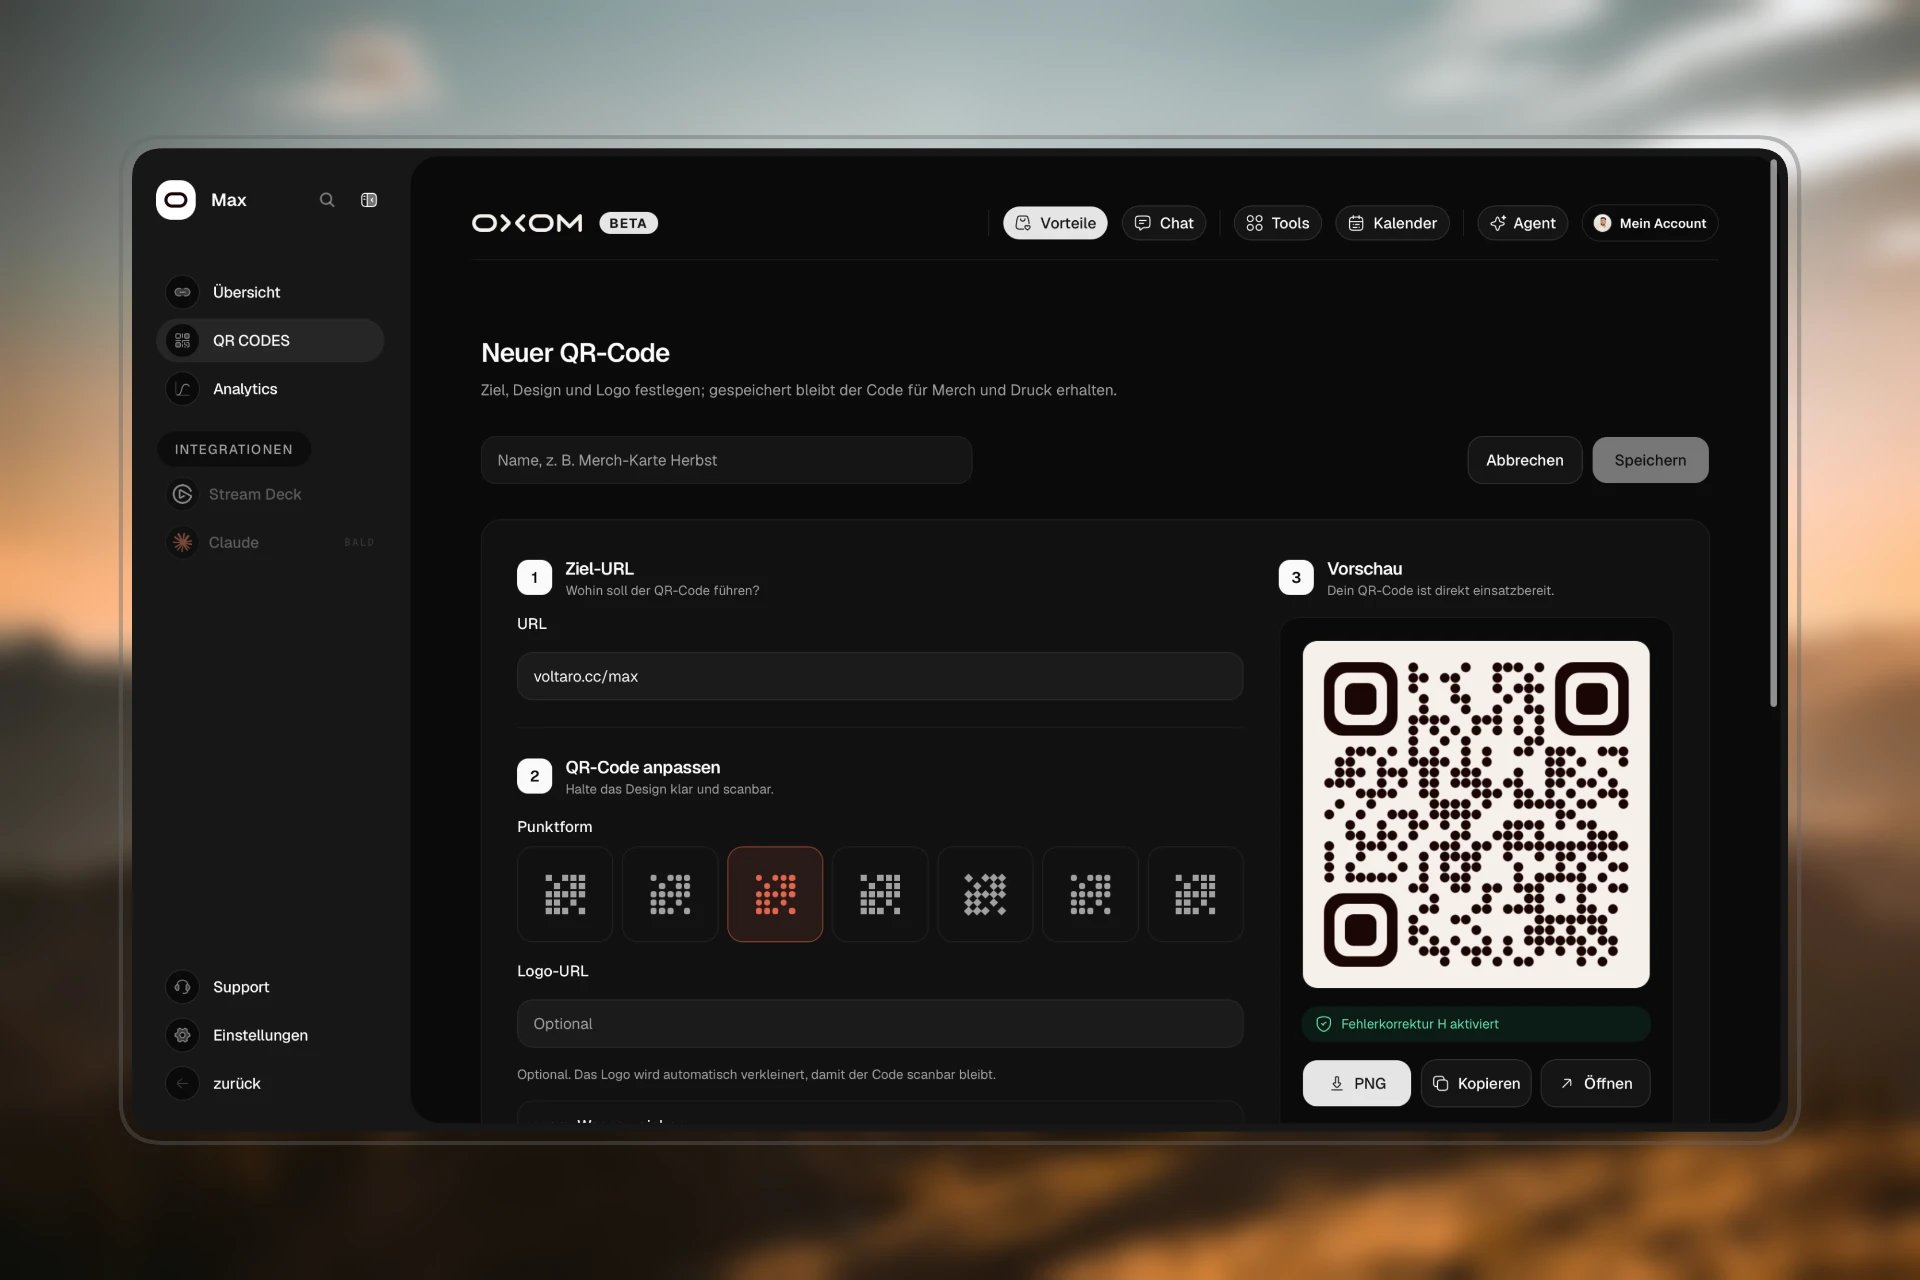1920x1280 pixels.
Task: Click the Vorteile tab
Action: 1055,223
